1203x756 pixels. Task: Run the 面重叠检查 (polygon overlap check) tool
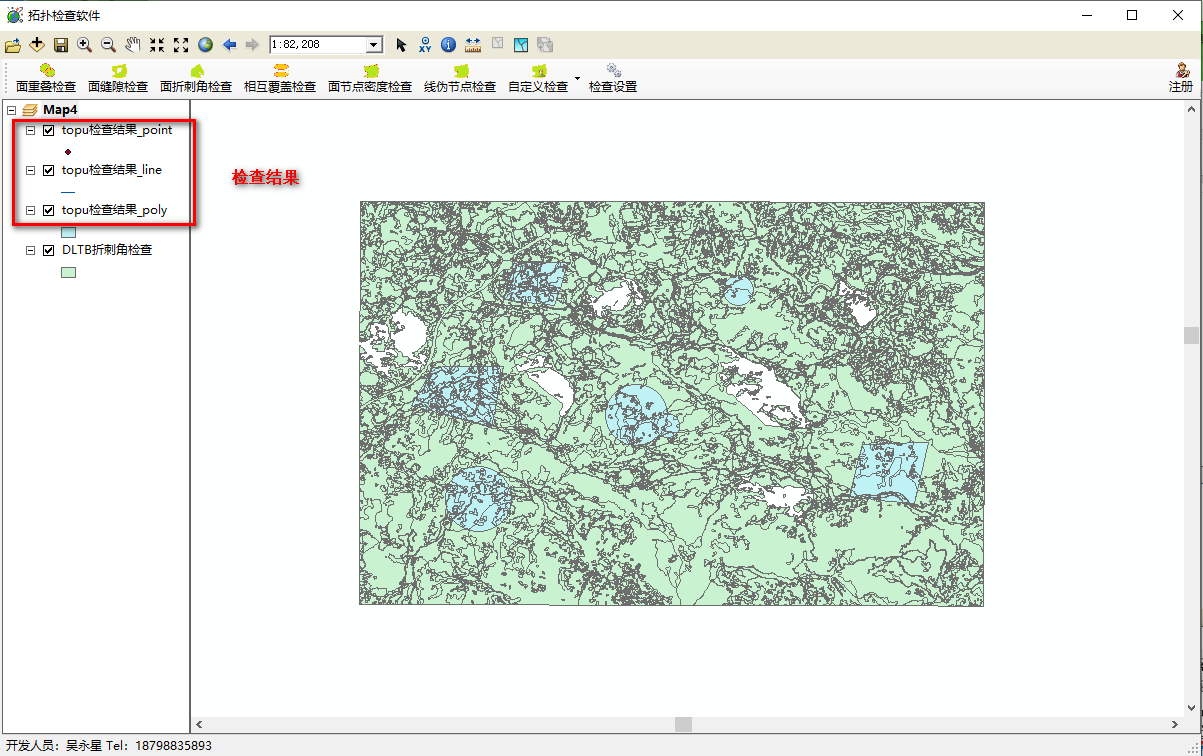click(x=45, y=76)
